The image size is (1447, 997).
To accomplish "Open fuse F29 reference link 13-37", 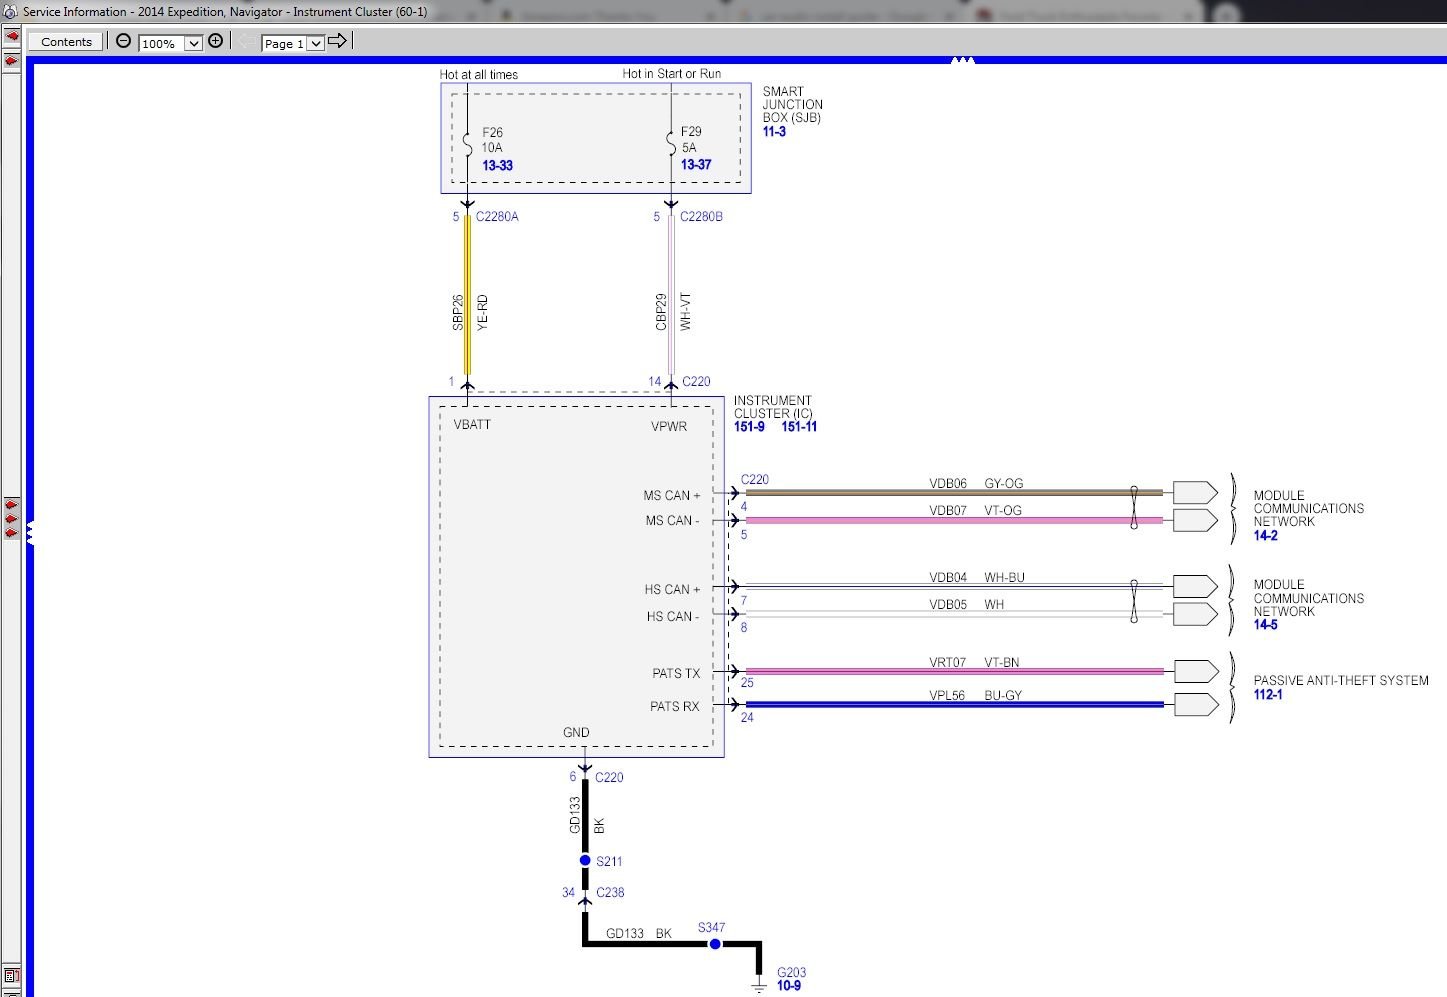I will 696,165.
